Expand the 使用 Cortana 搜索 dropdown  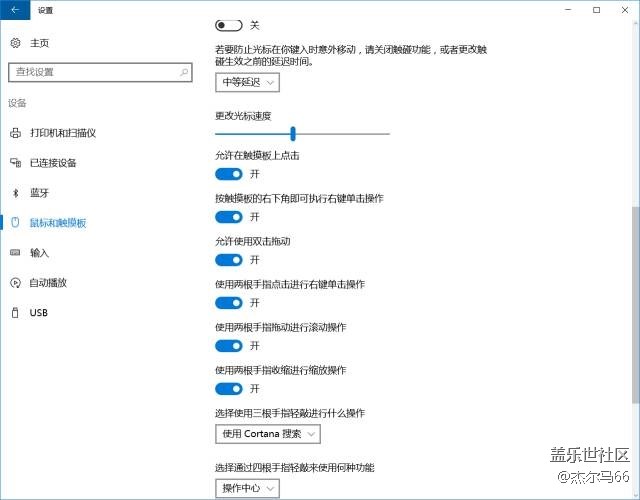267,434
